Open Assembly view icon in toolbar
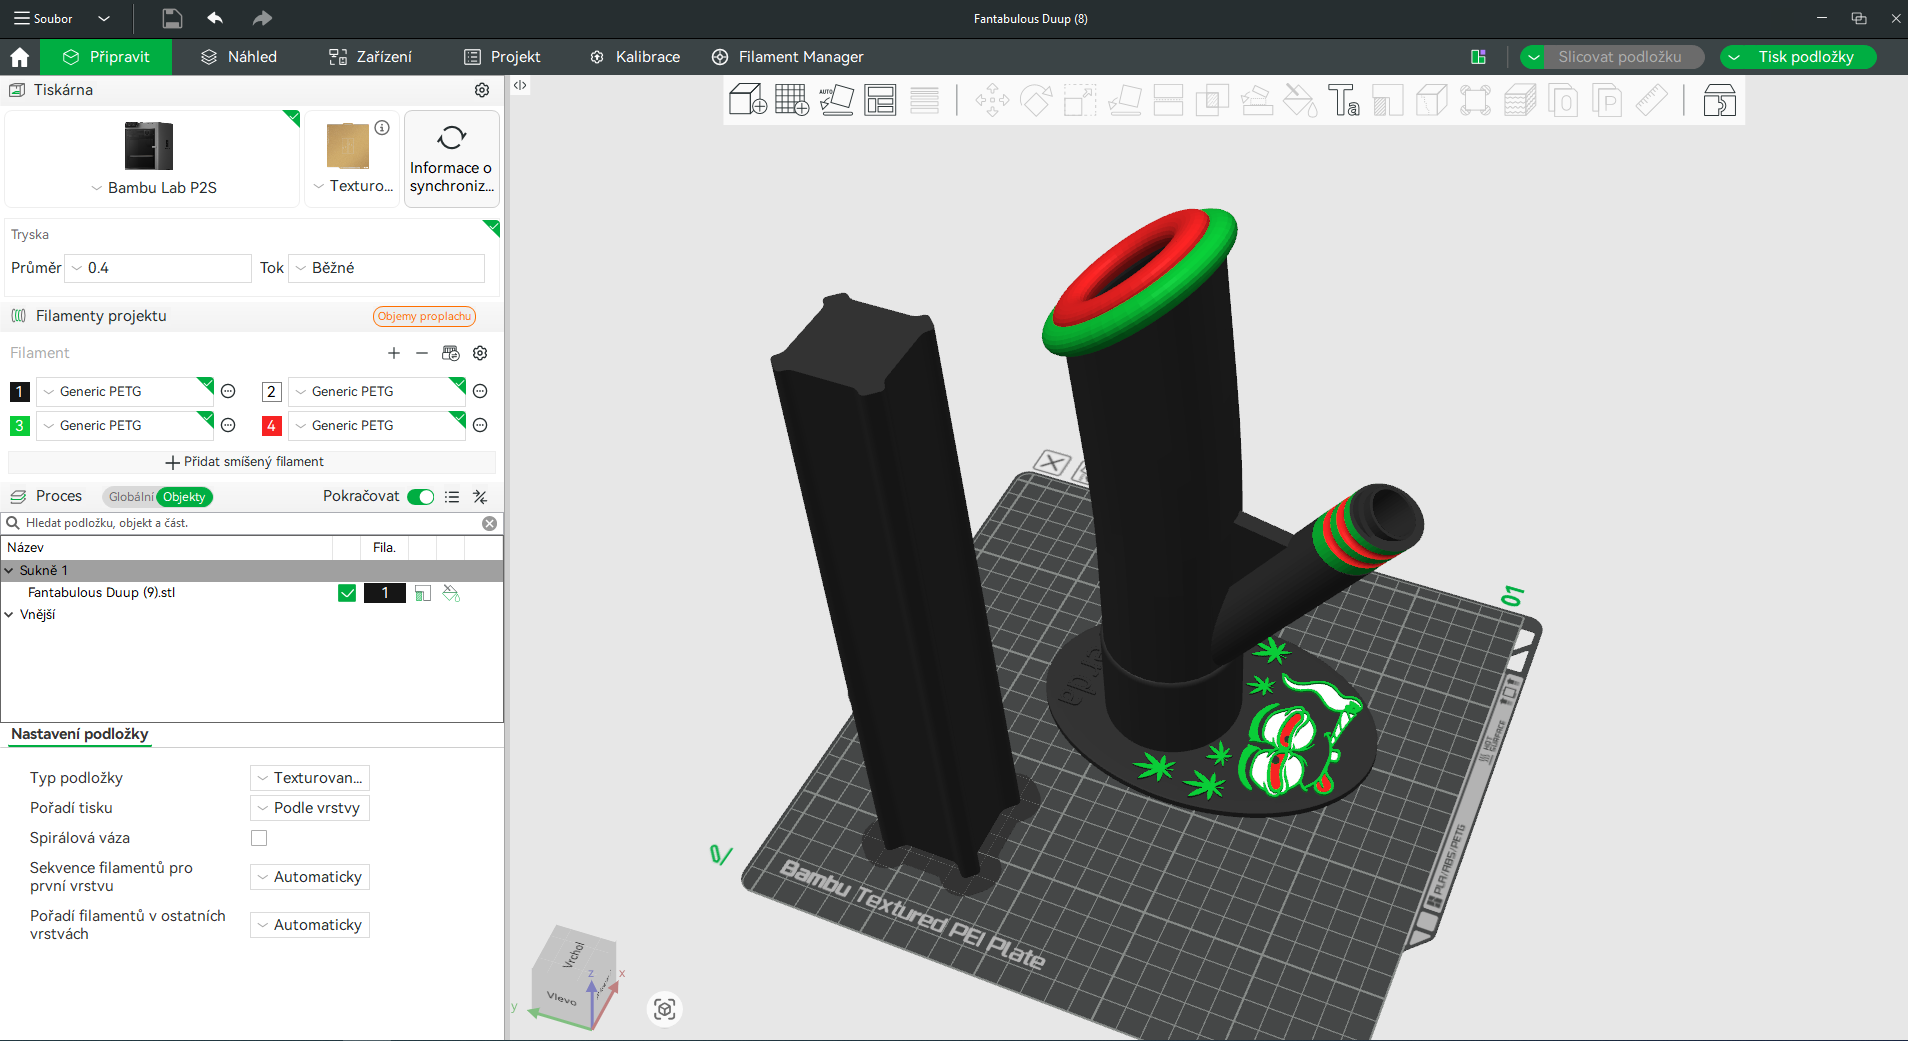 [1719, 100]
